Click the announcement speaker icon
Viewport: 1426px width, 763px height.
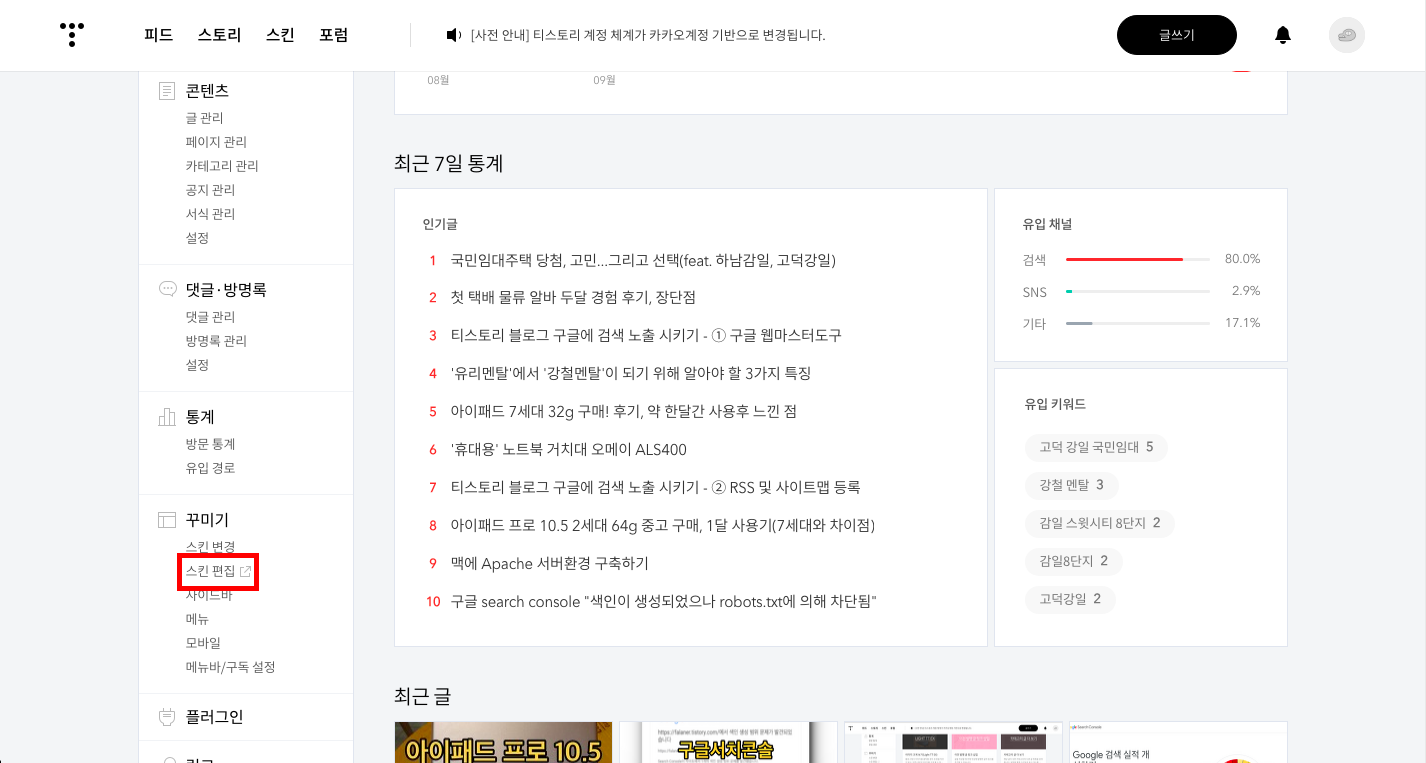click(x=453, y=34)
